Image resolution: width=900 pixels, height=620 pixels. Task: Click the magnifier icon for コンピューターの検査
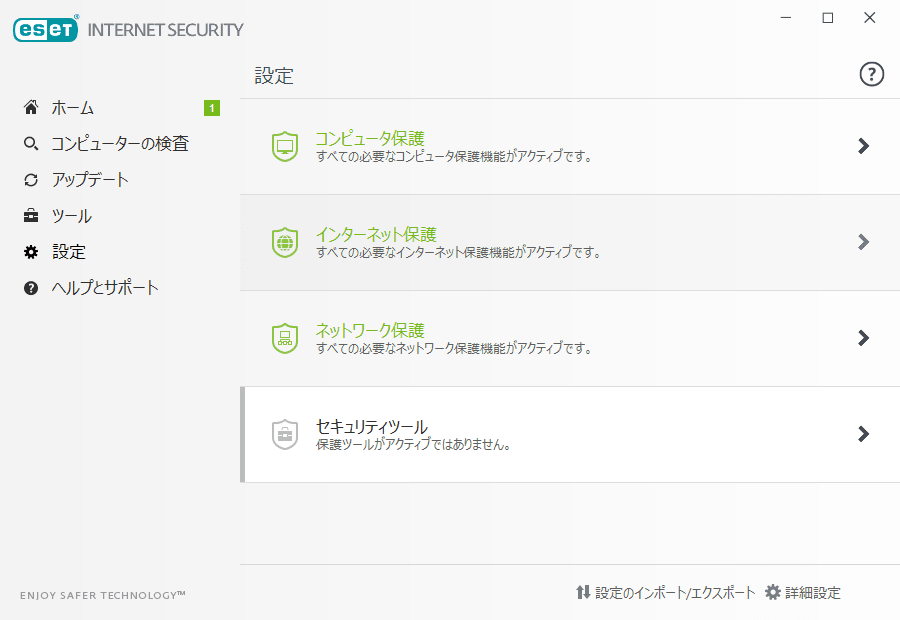[x=31, y=144]
